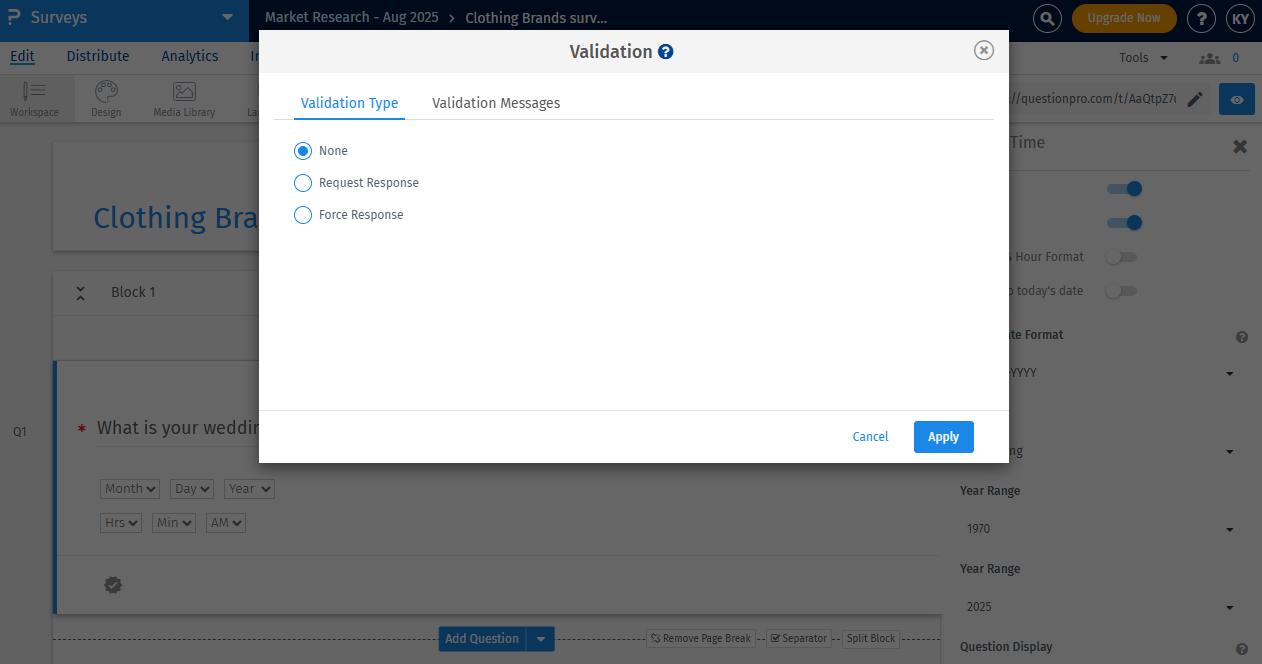Open search using the magnifier icon
The width and height of the screenshot is (1262, 664).
1046,18
